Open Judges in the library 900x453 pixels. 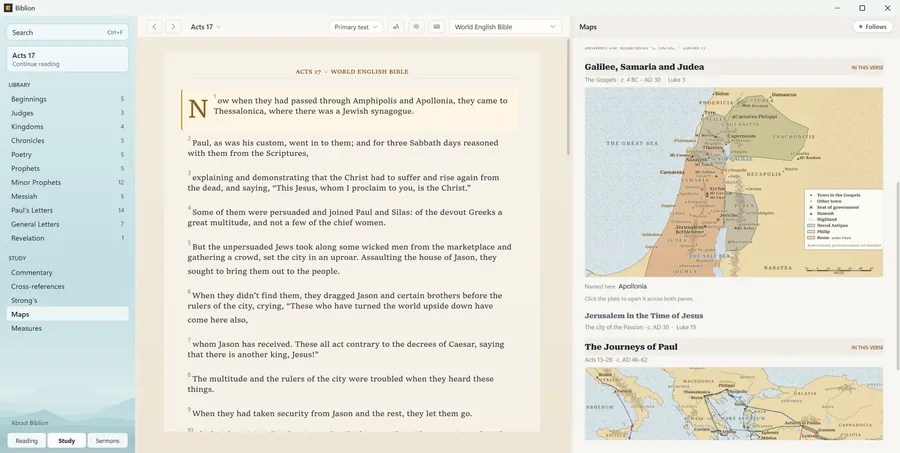click(x=67, y=113)
